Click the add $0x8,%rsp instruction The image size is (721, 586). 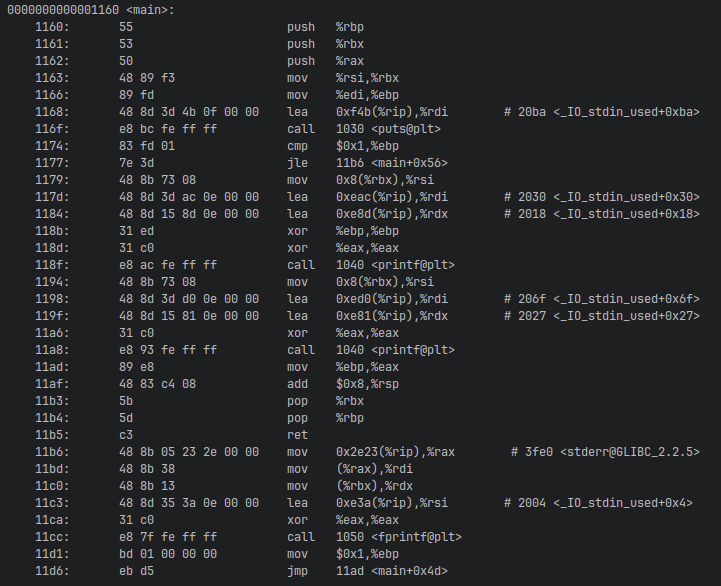tap(343, 384)
